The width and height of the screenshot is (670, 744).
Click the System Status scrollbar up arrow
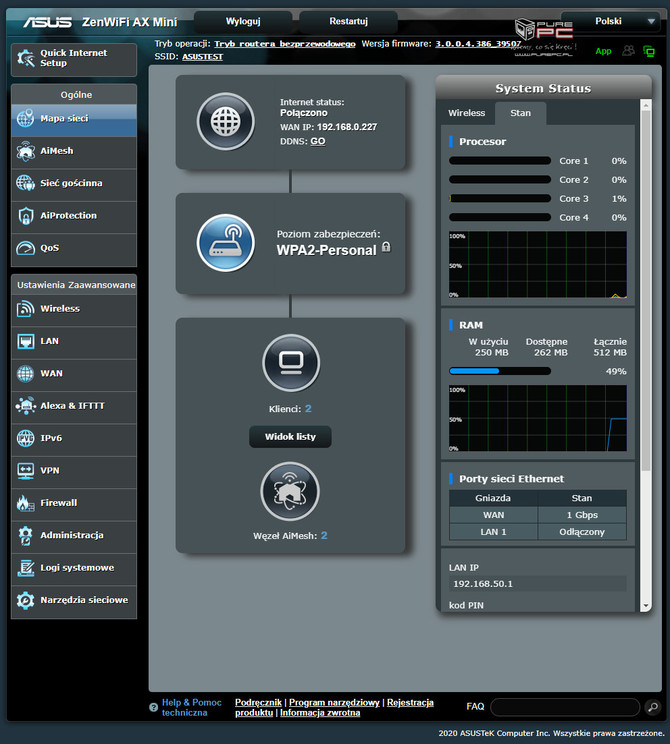click(x=645, y=105)
